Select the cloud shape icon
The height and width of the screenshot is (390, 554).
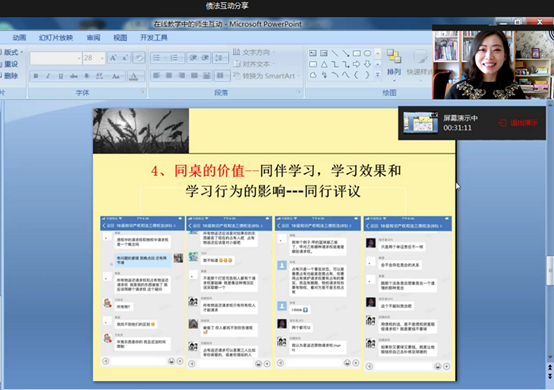pyautogui.click(x=313, y=75)
